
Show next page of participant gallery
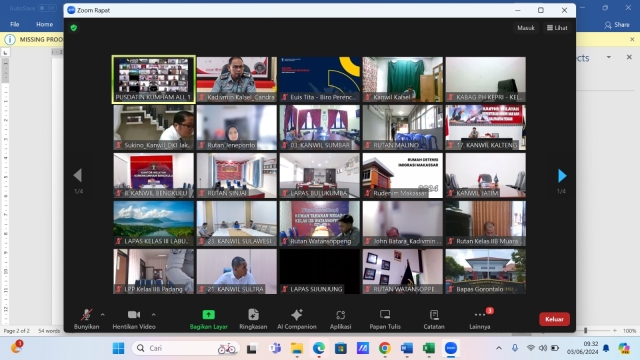[x=562, y=176]
